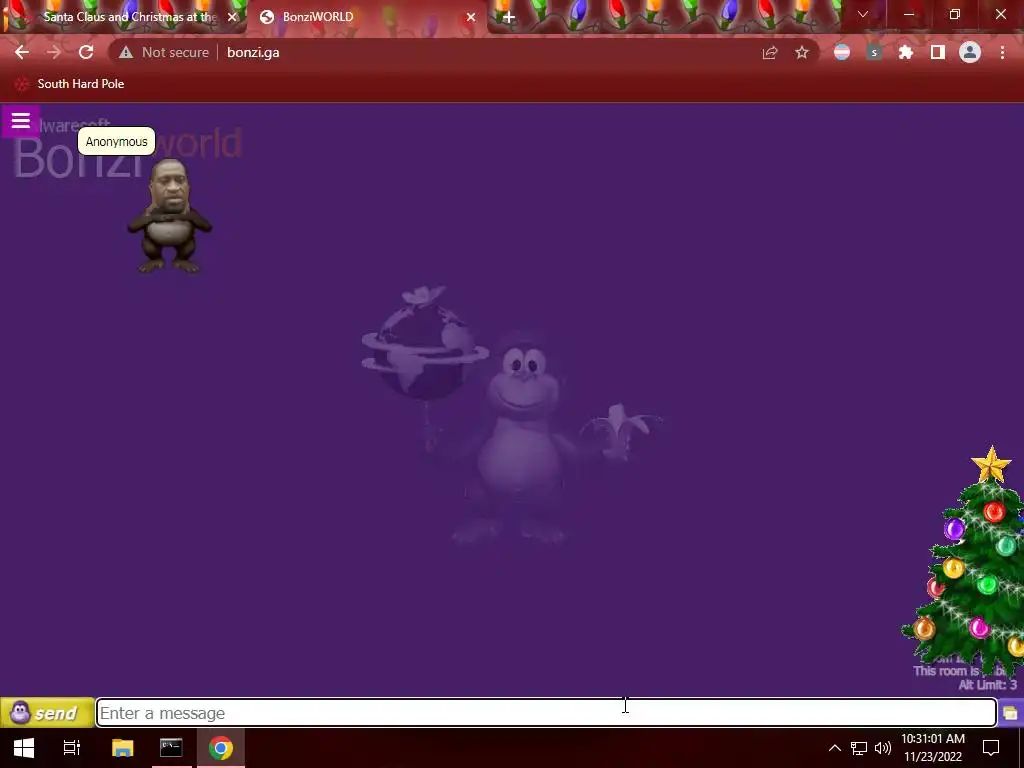Screen dimensions: 1024x768
Task: Toggle the browser side panel
Action: pyautogui.click(x=938, y=53)
